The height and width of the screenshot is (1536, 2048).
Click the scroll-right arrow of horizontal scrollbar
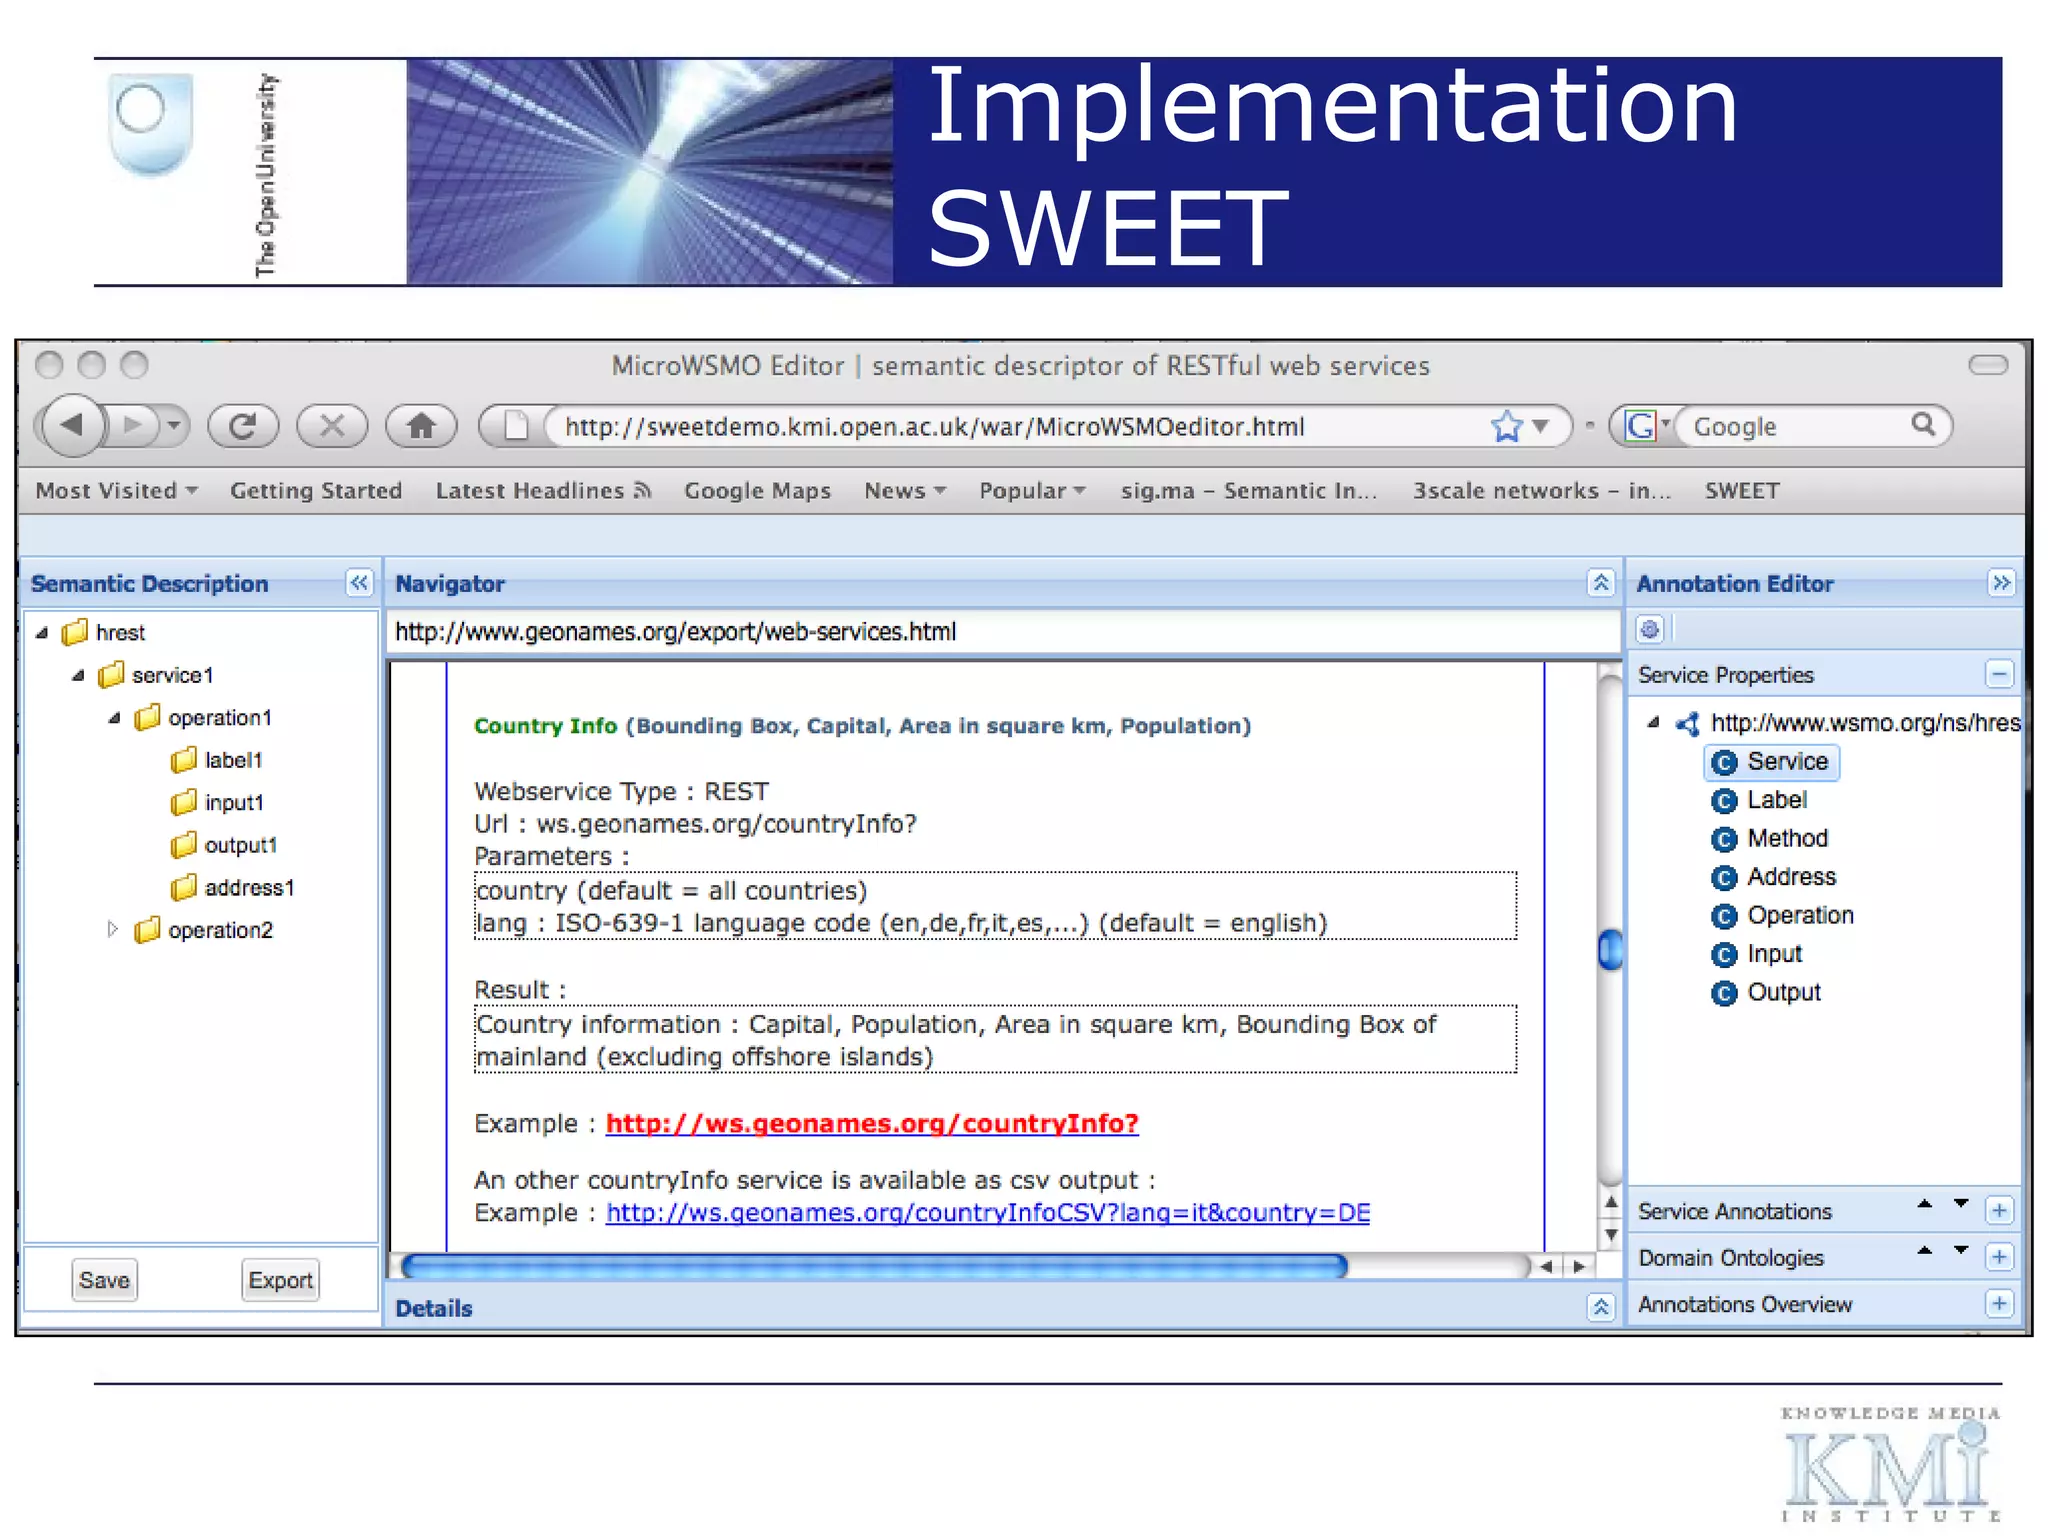click(x=1579, y=1267)
